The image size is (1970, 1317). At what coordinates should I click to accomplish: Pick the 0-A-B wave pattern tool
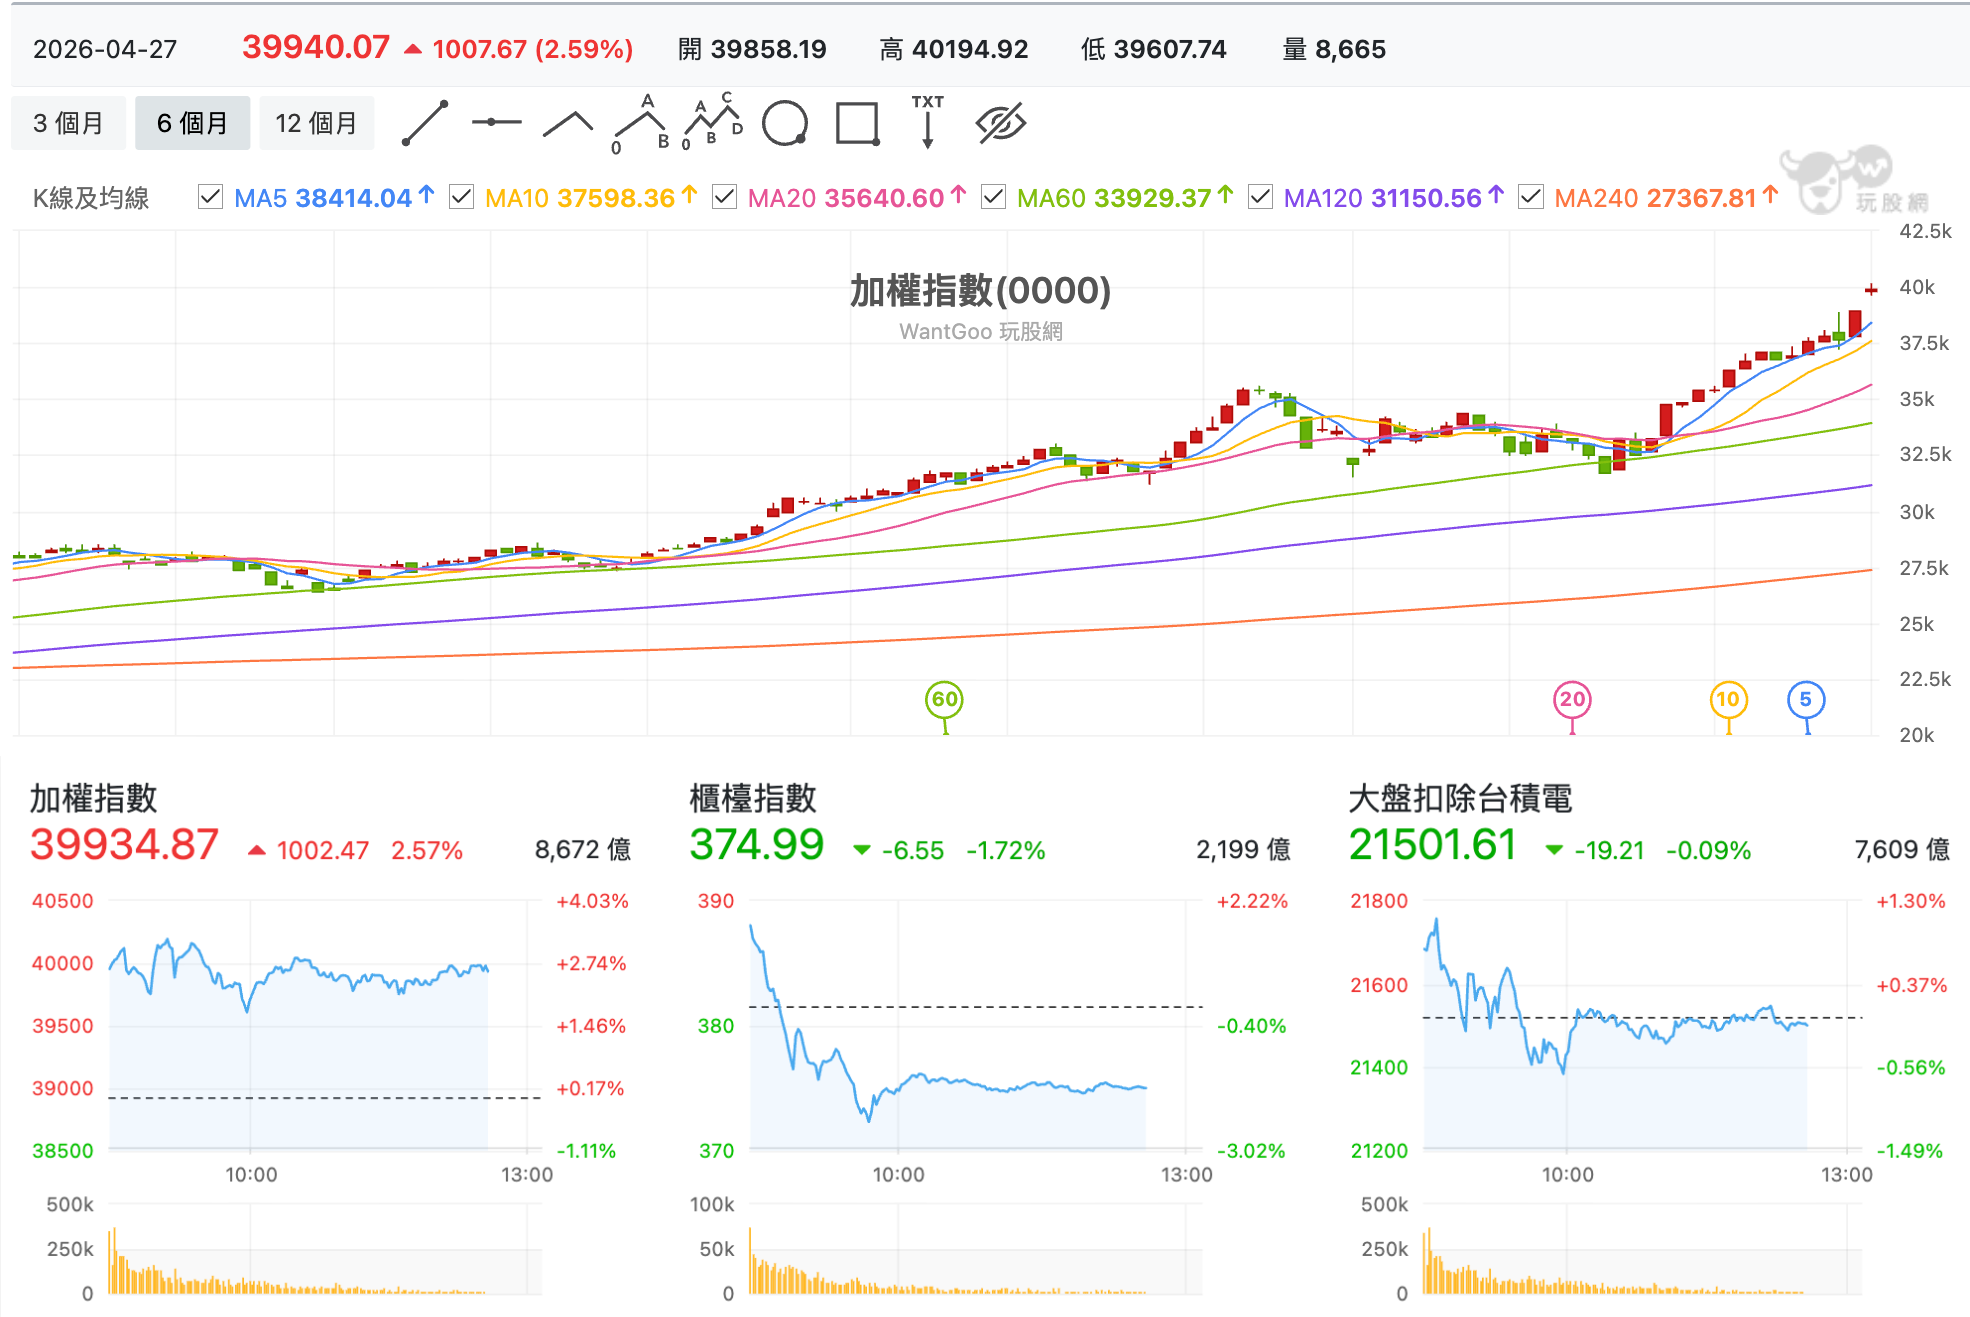pos(641,123)
